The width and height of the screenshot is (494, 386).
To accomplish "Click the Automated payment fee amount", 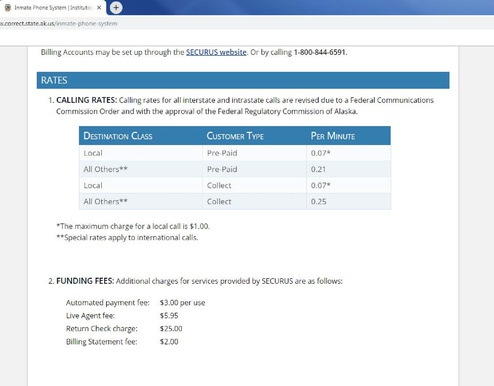I will (x=182, y=303).
